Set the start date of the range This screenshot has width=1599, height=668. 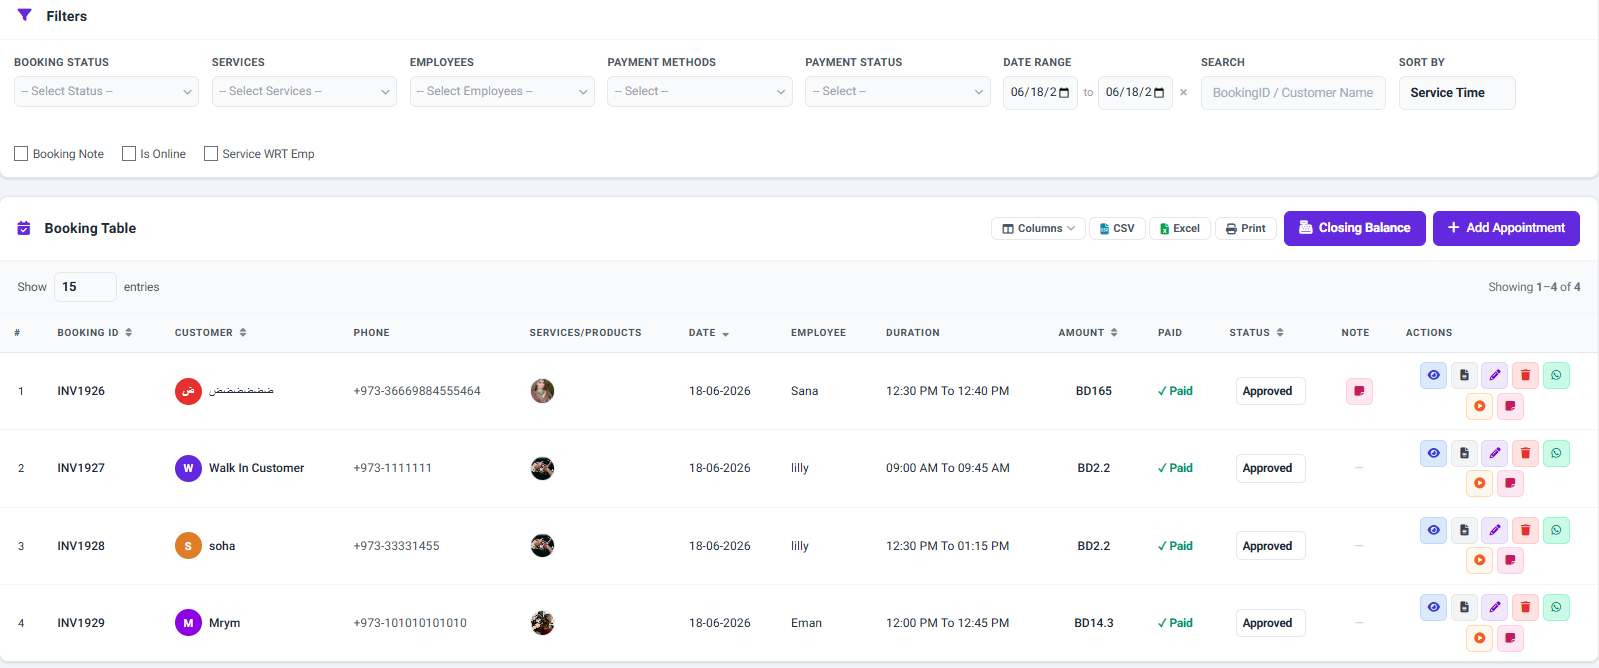coord(1040,93)
